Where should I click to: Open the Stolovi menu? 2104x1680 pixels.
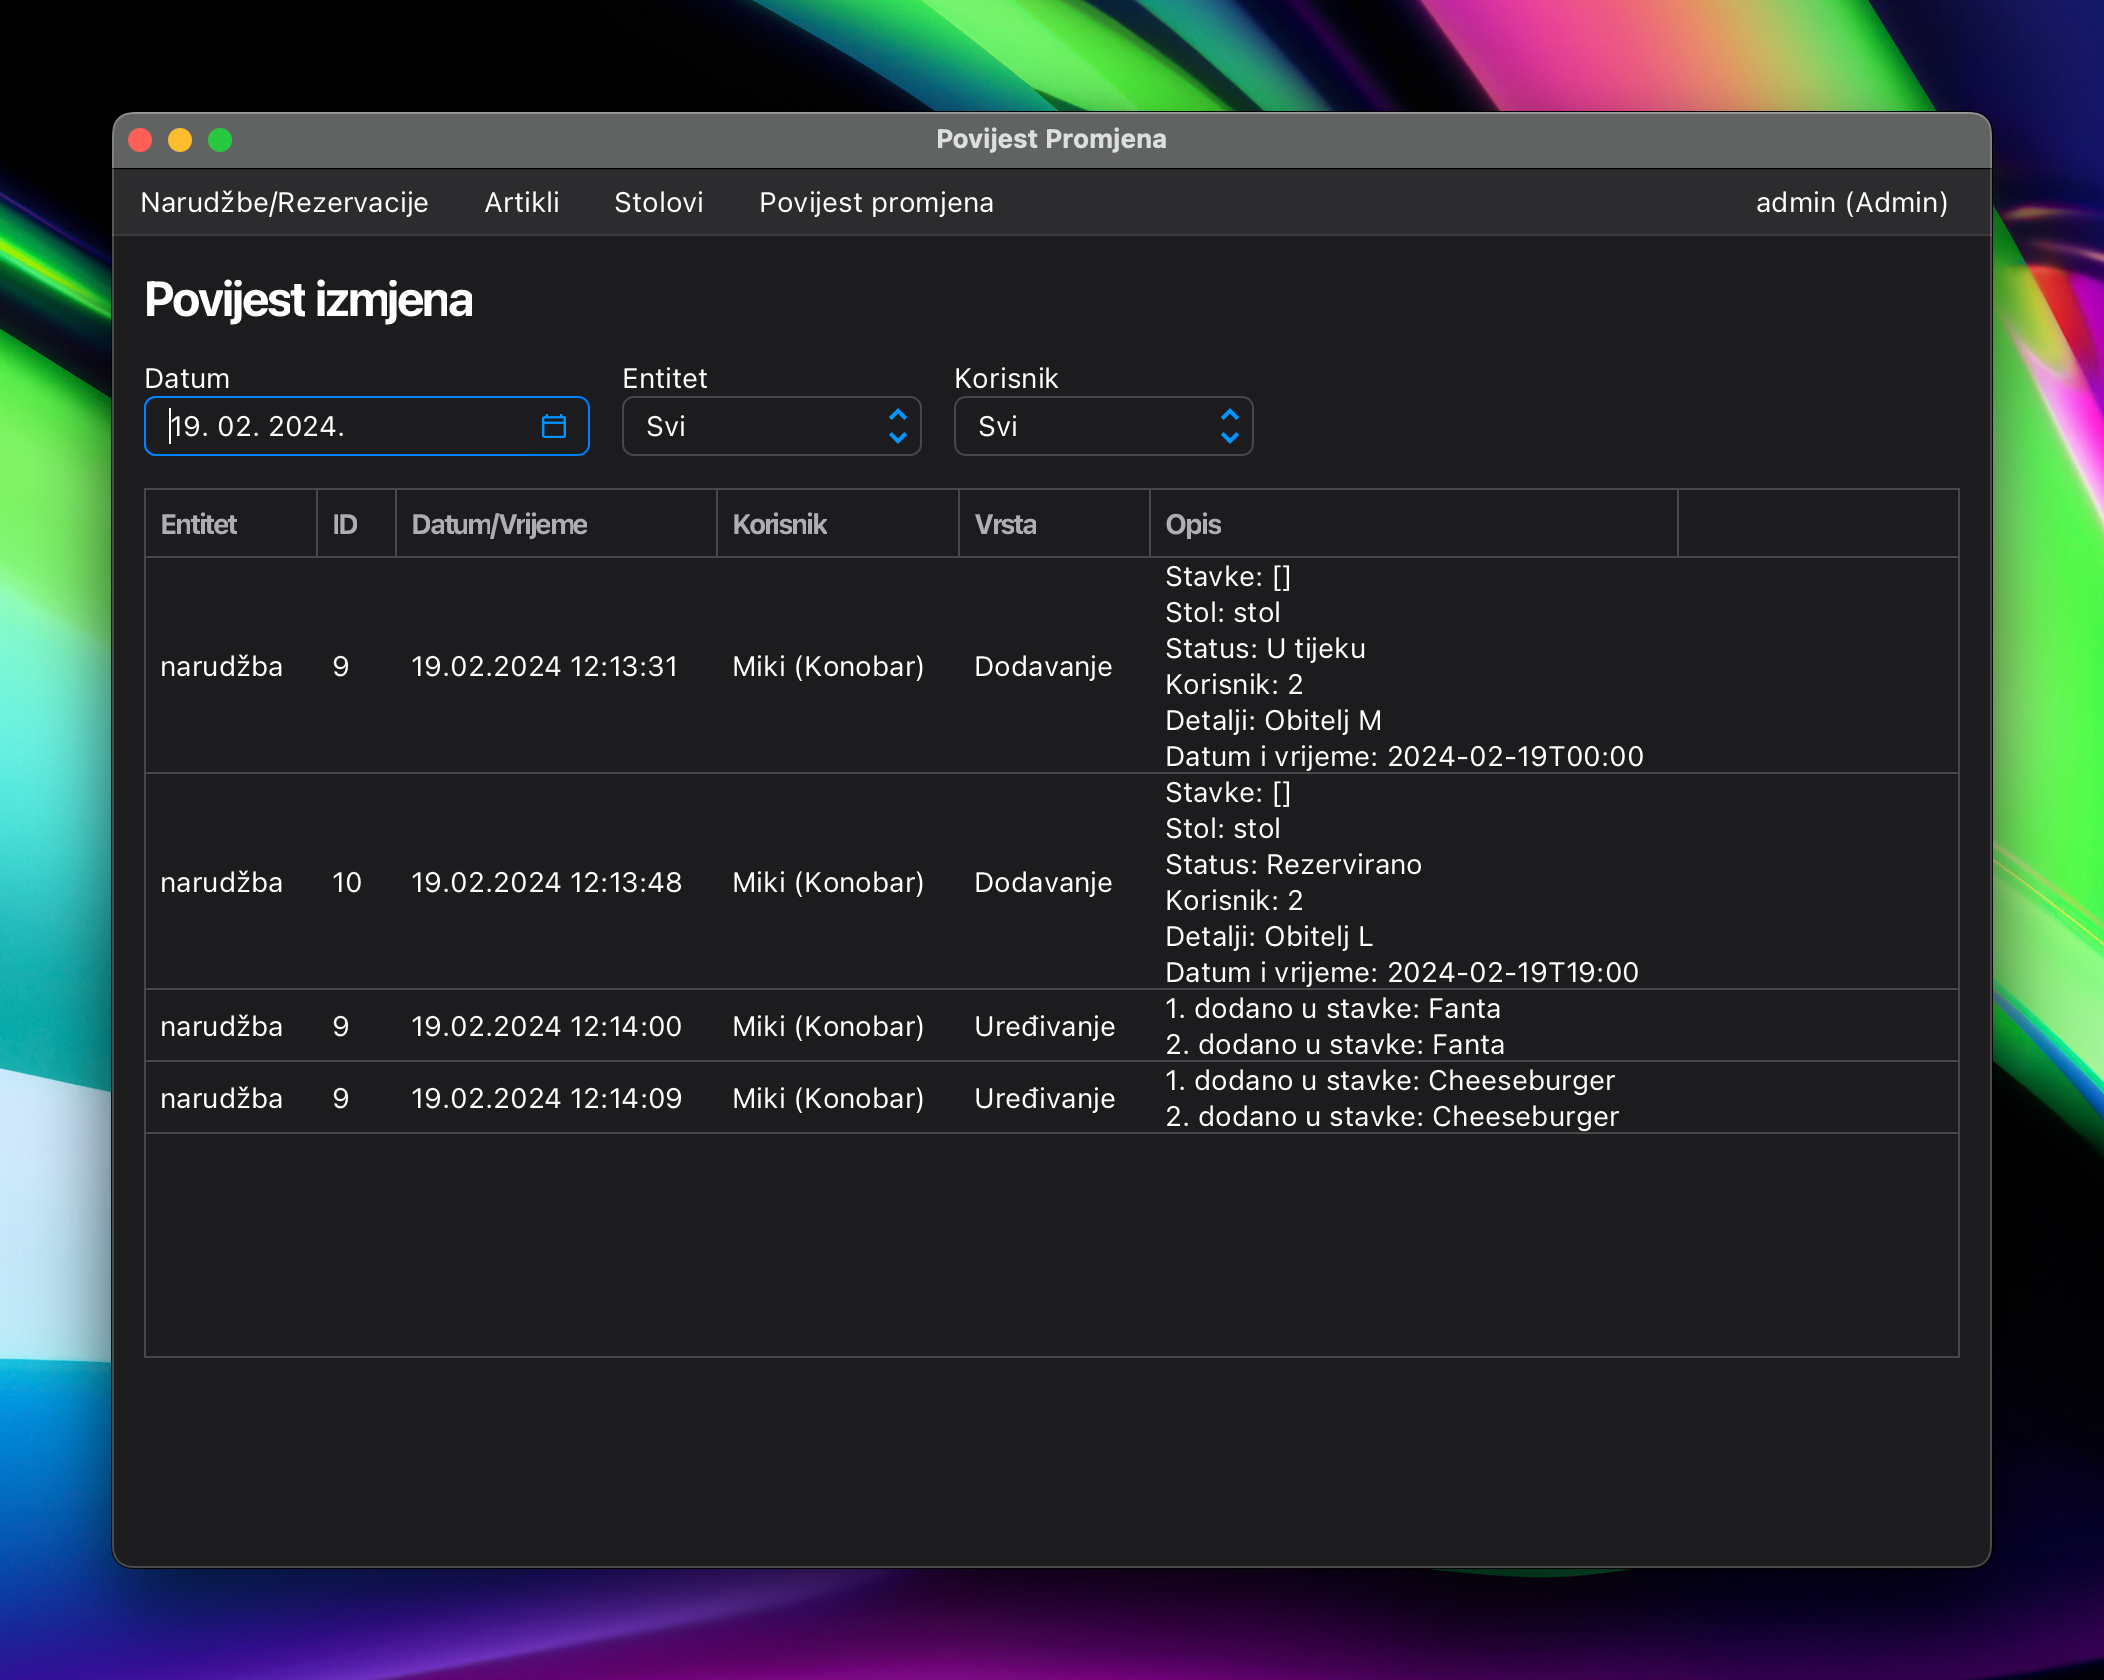(x=658, y=203)
